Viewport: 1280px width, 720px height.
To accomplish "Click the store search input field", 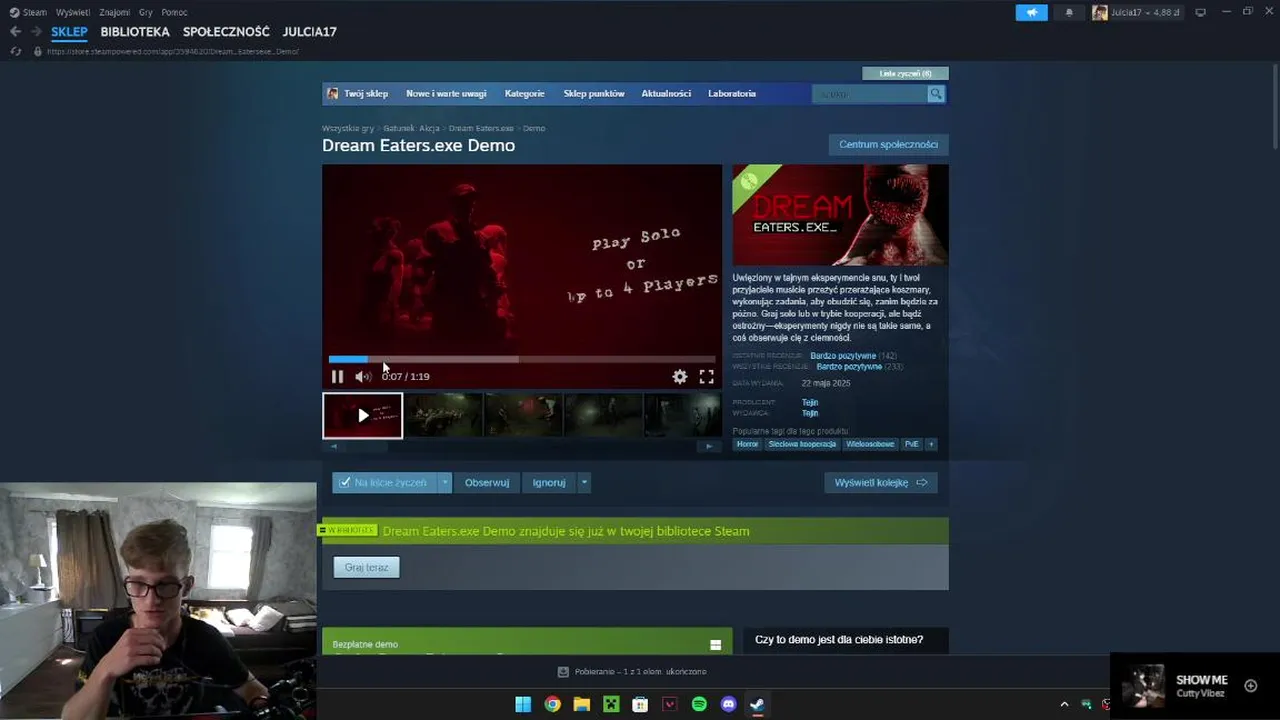I will coord(870,94).
